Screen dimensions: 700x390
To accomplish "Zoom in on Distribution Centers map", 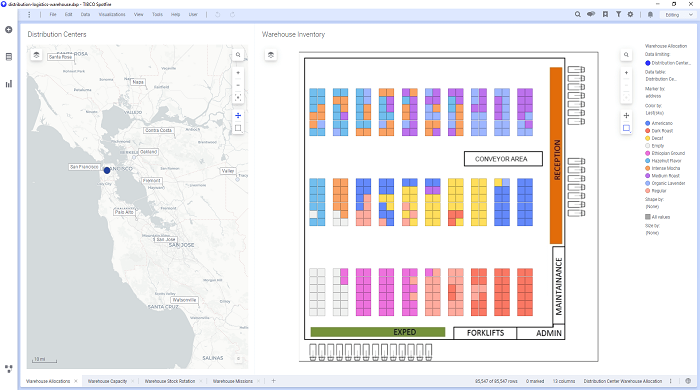I will tap(238, 73).
